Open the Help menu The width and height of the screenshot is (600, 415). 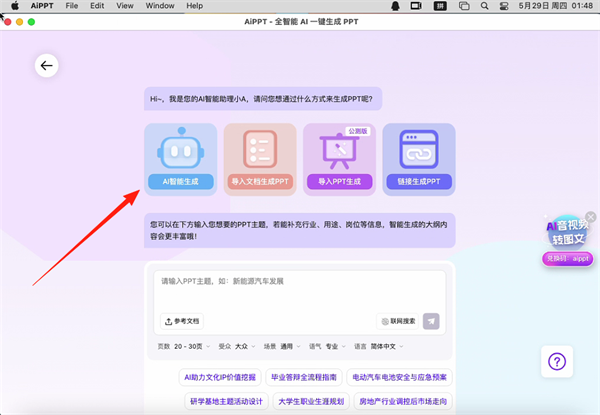[194, 6]
